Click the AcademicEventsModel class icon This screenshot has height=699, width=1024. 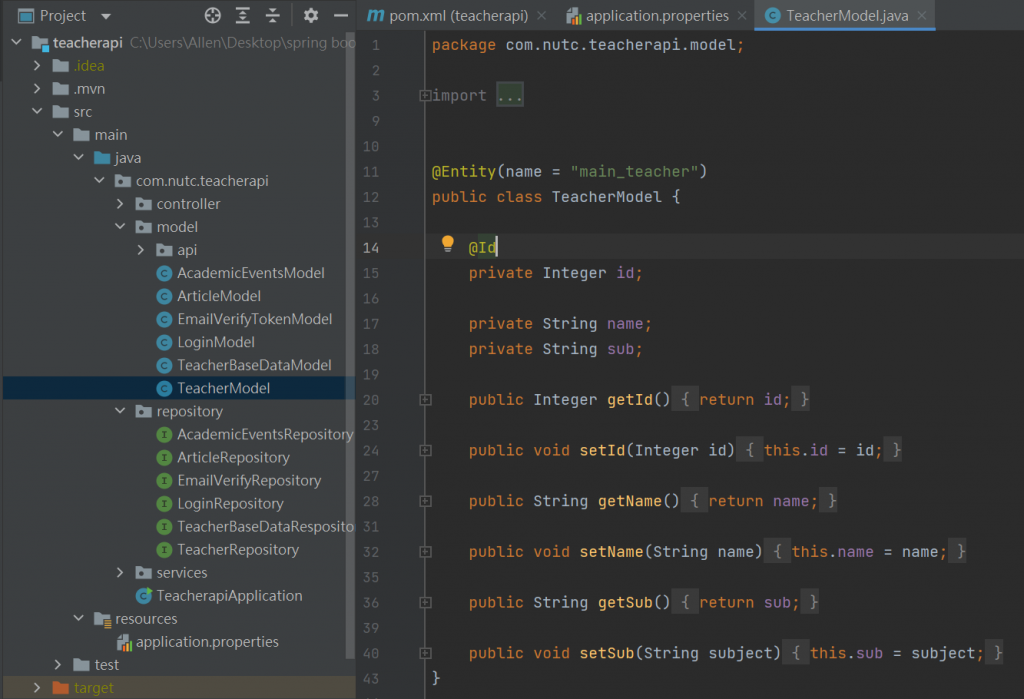tap(164, 273)
